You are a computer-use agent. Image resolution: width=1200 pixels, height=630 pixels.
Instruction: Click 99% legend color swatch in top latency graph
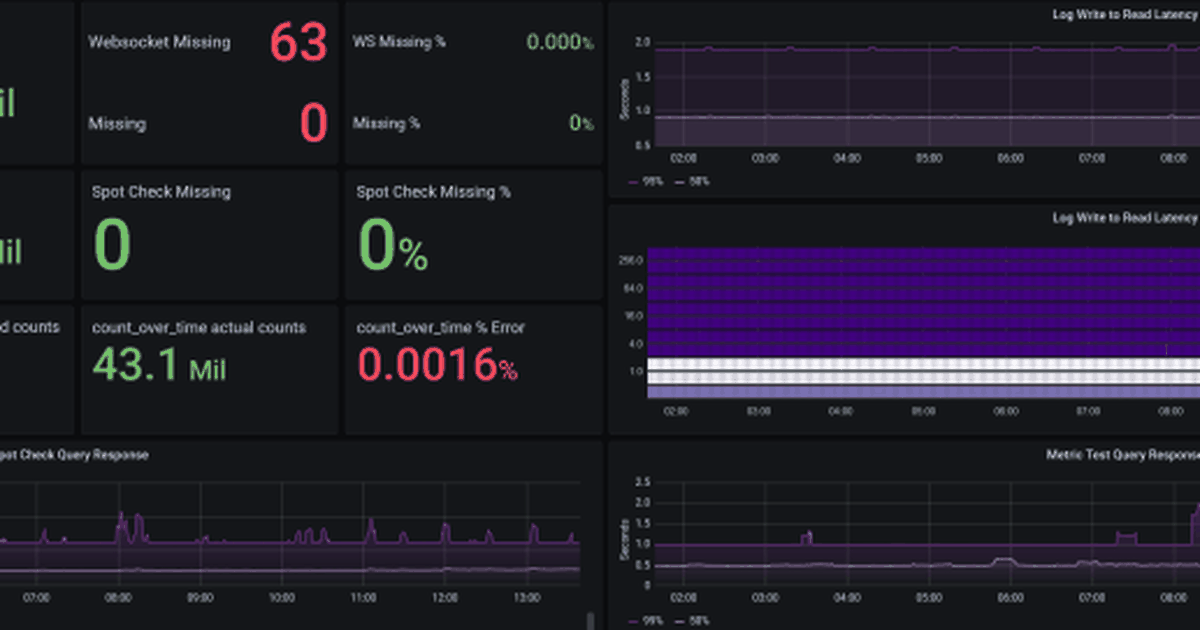(x=634, y=181)
